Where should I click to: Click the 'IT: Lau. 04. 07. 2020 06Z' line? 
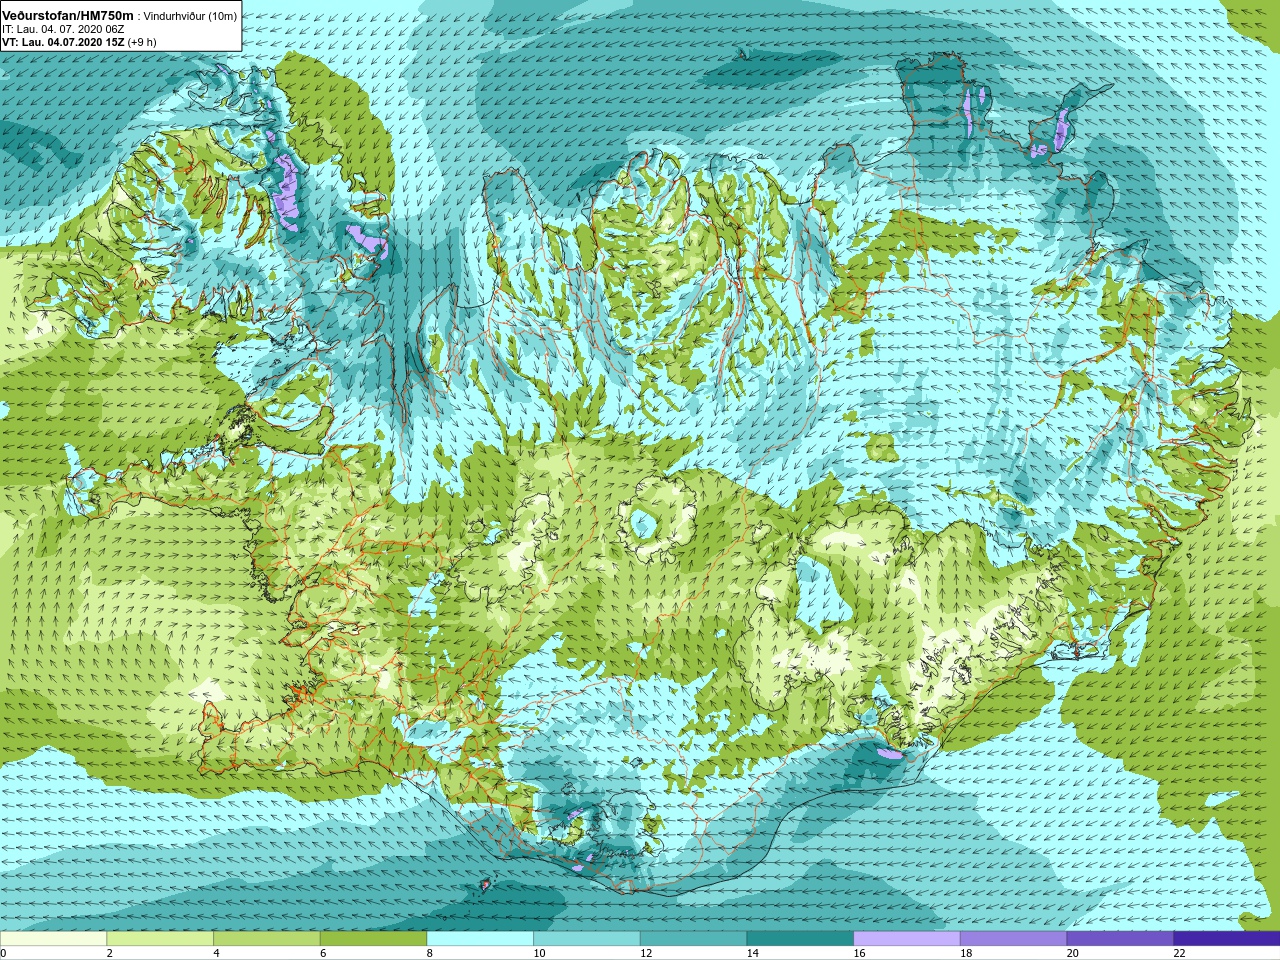[x=63, y=29]
